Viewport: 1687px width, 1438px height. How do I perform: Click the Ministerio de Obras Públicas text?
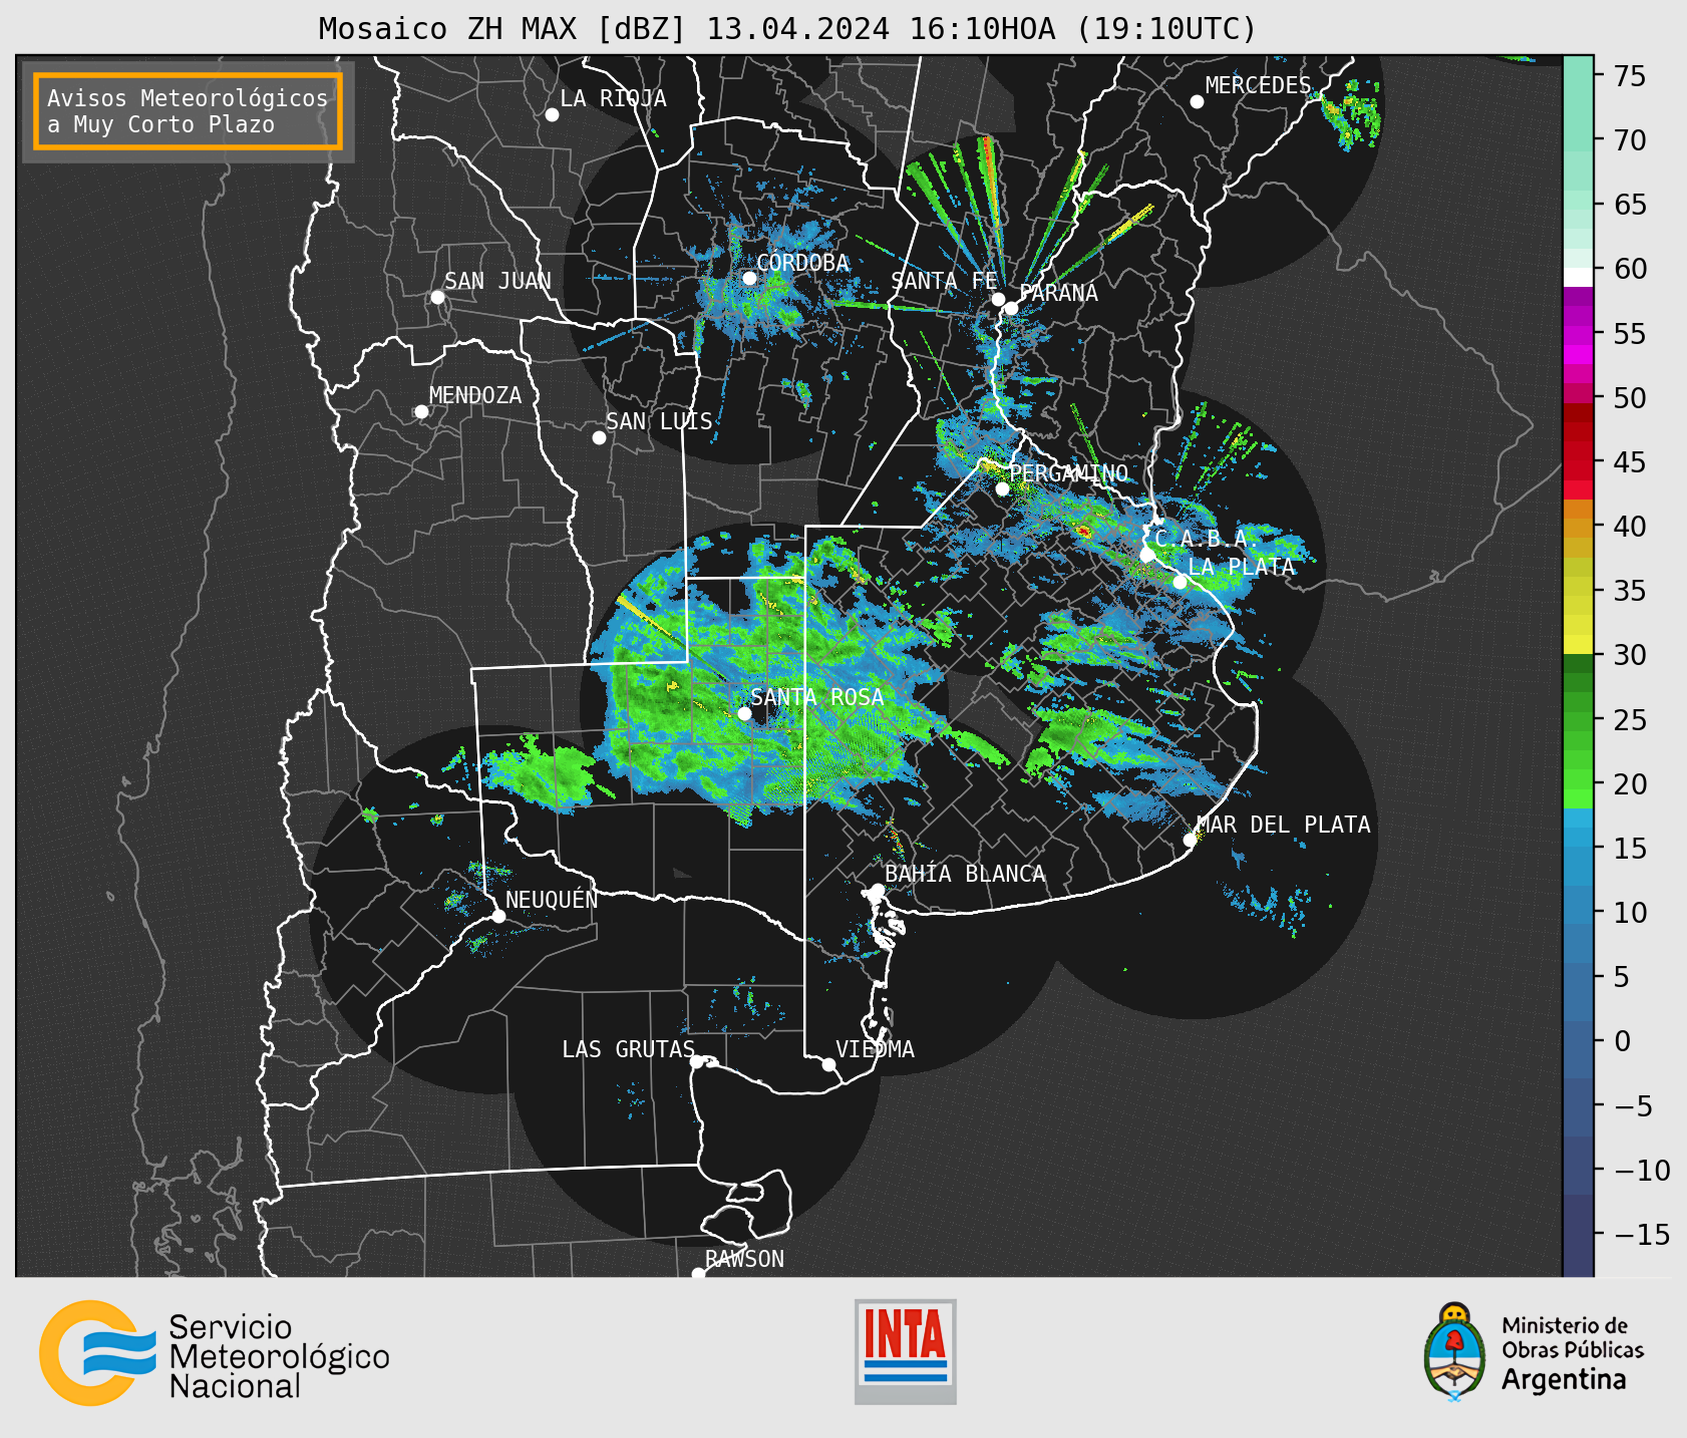(x=1572, y=1337)
